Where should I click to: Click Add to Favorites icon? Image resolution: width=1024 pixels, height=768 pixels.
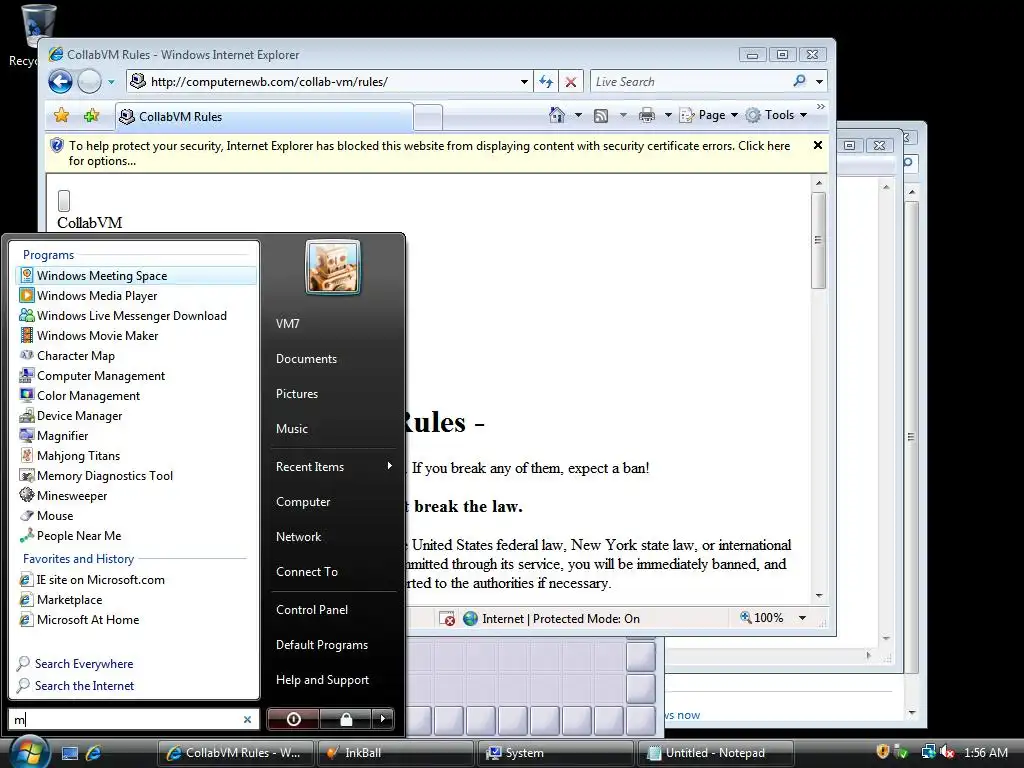click(x=91, y=116)
